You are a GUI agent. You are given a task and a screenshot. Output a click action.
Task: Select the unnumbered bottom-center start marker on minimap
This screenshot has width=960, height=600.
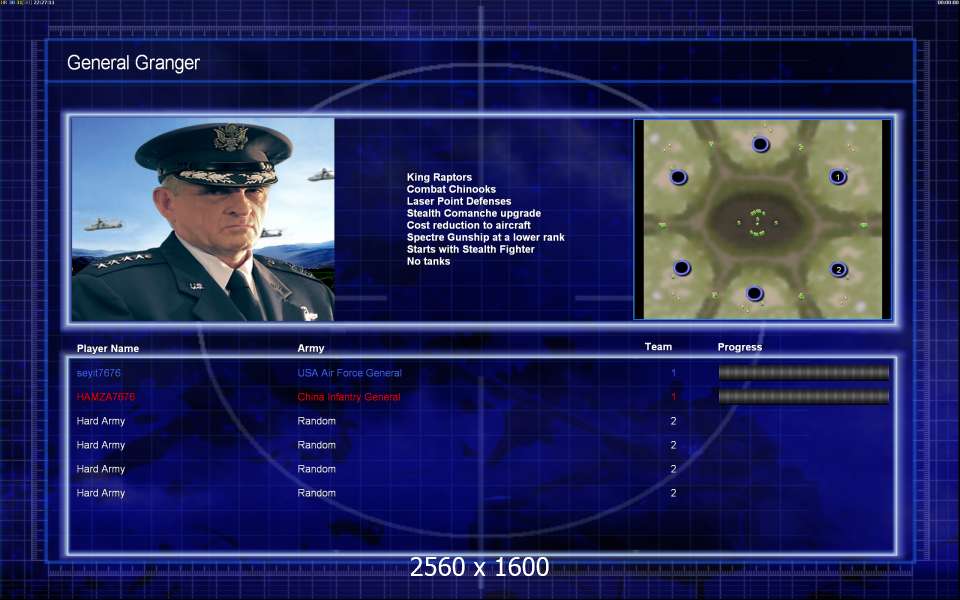click(754, 294)
